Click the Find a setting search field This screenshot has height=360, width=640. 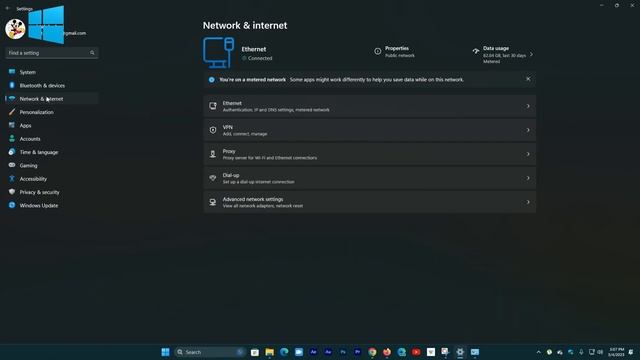click(52, 53)
